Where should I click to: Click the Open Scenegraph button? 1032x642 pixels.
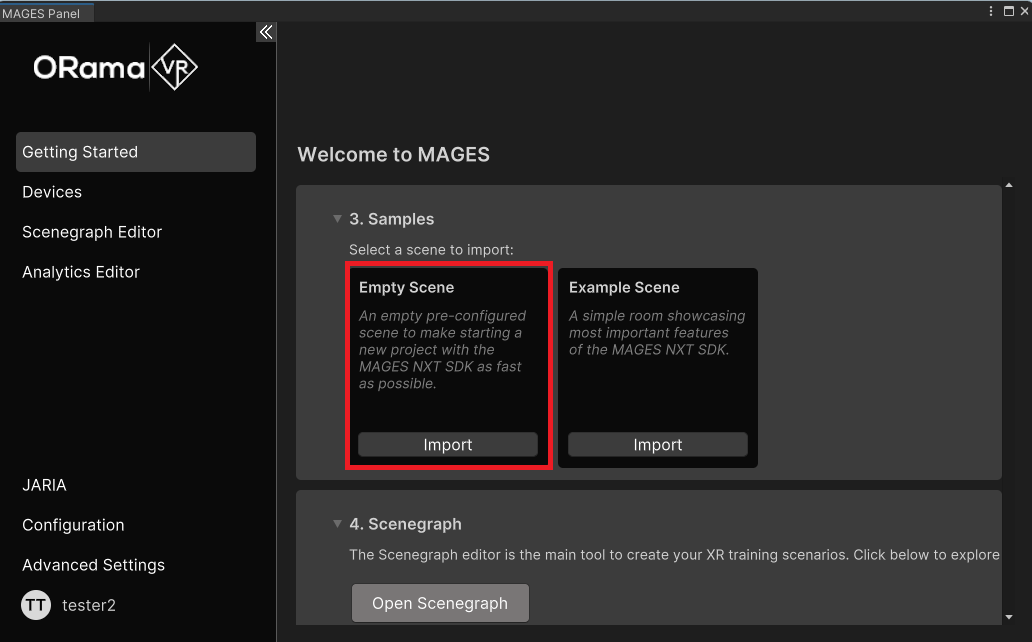(440, 603)
